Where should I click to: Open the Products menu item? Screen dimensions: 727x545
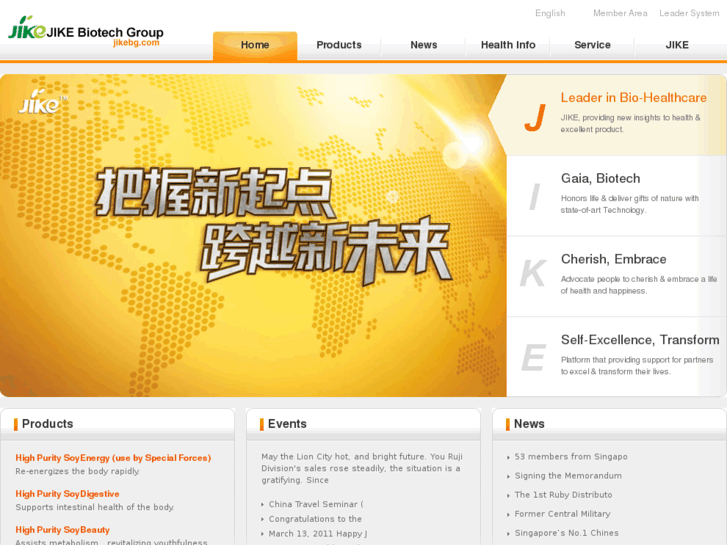(339, 45)
